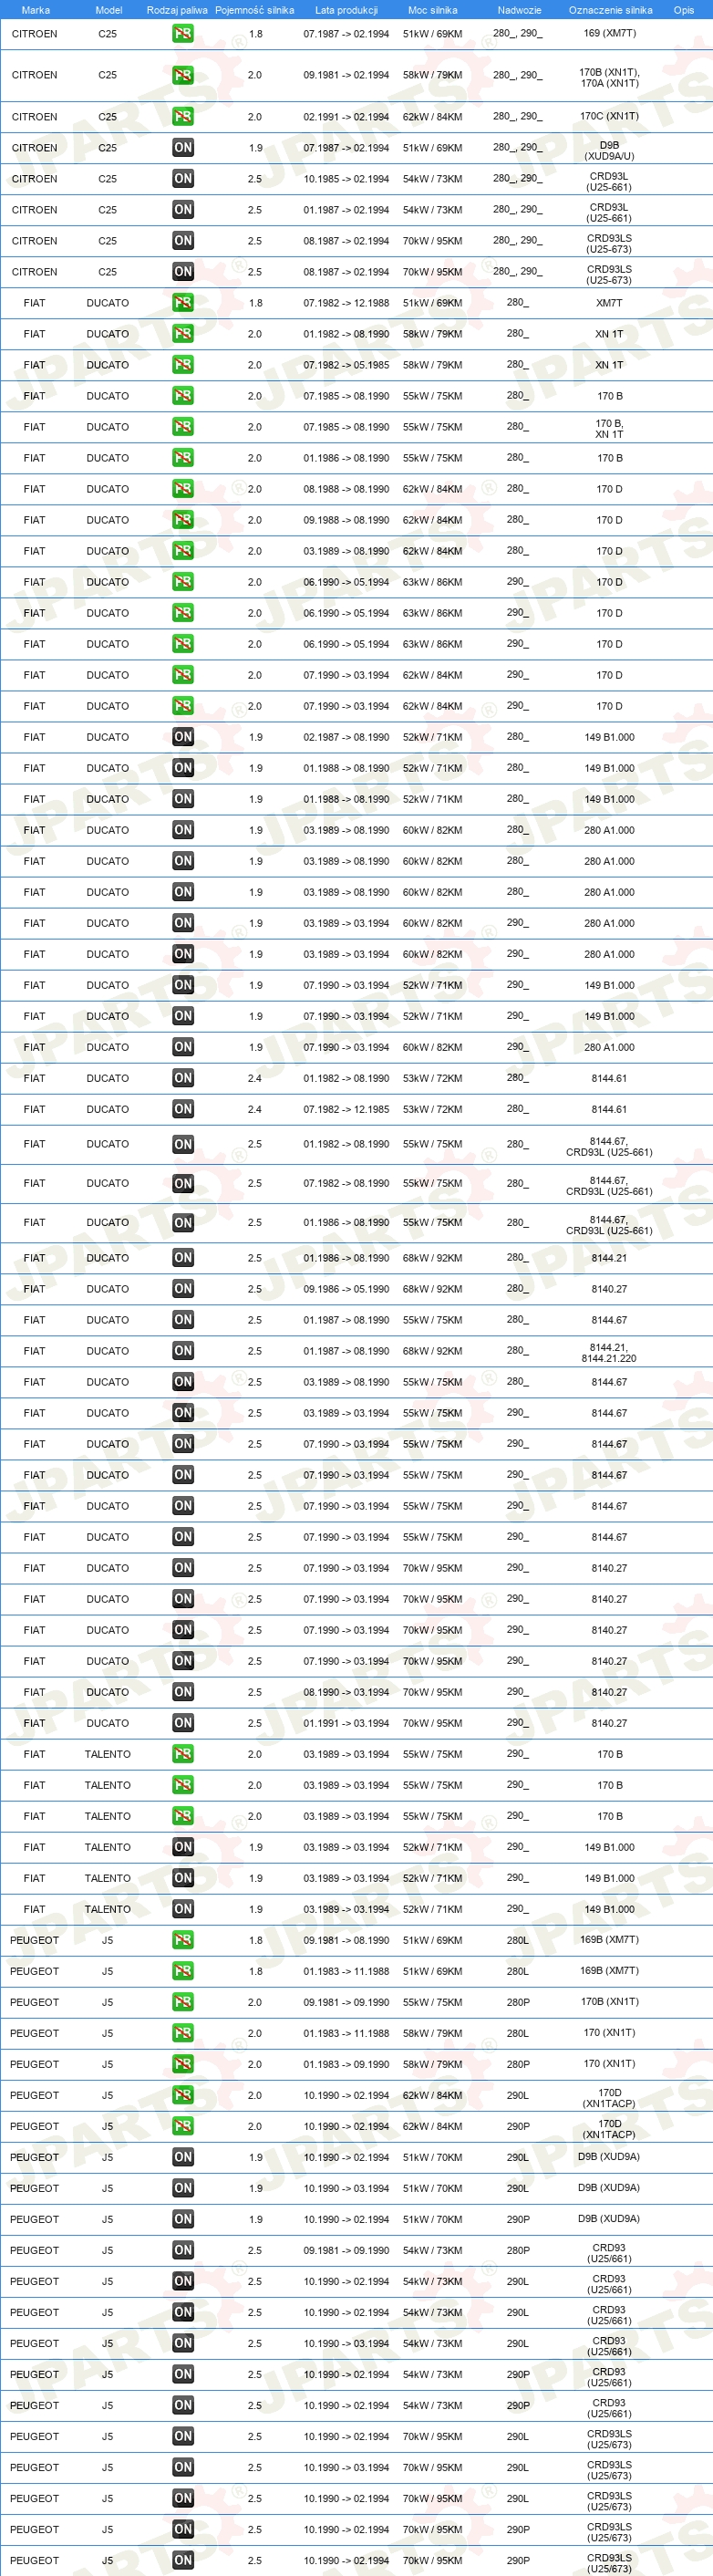Click '01.1983 -> 09.1990' production years cell
The height and width of the screenshot is (2576, 713).
click(346, 2064)
